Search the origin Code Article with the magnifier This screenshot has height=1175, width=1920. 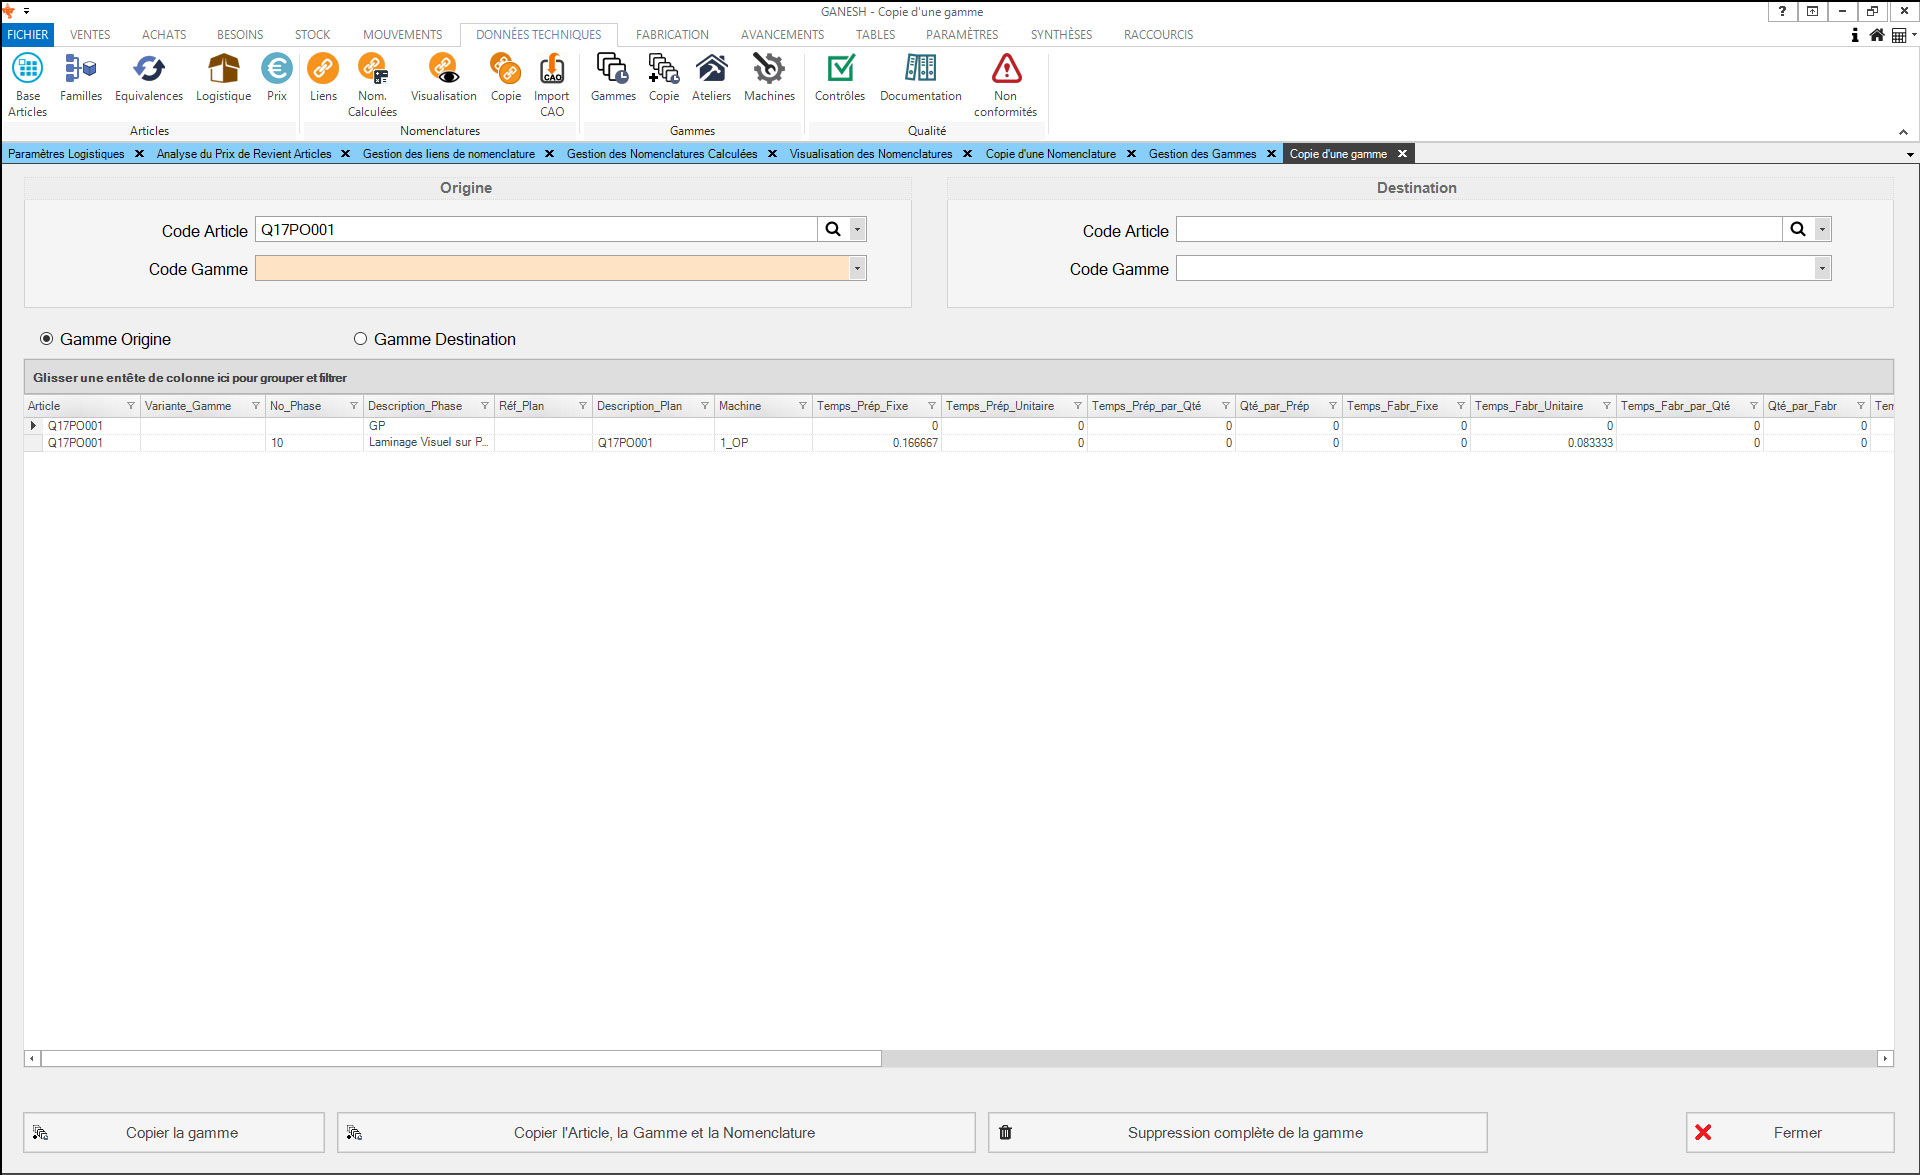(x=833, y=229)
